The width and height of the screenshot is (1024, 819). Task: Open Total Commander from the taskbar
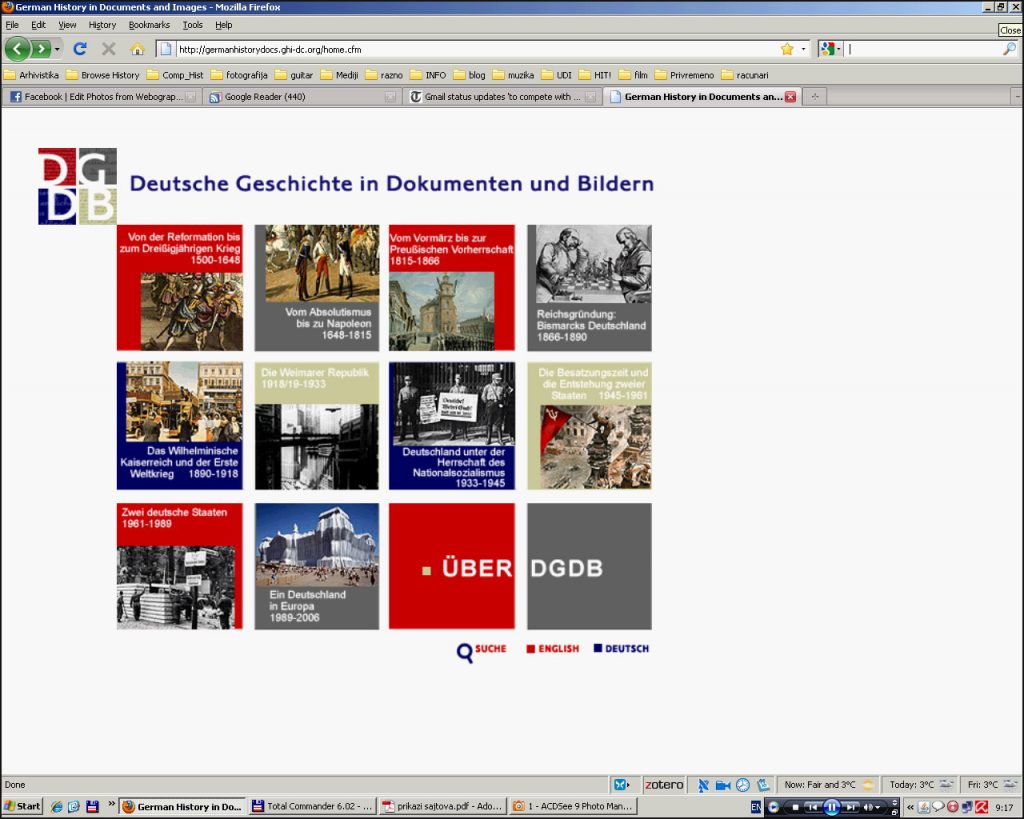313,806
